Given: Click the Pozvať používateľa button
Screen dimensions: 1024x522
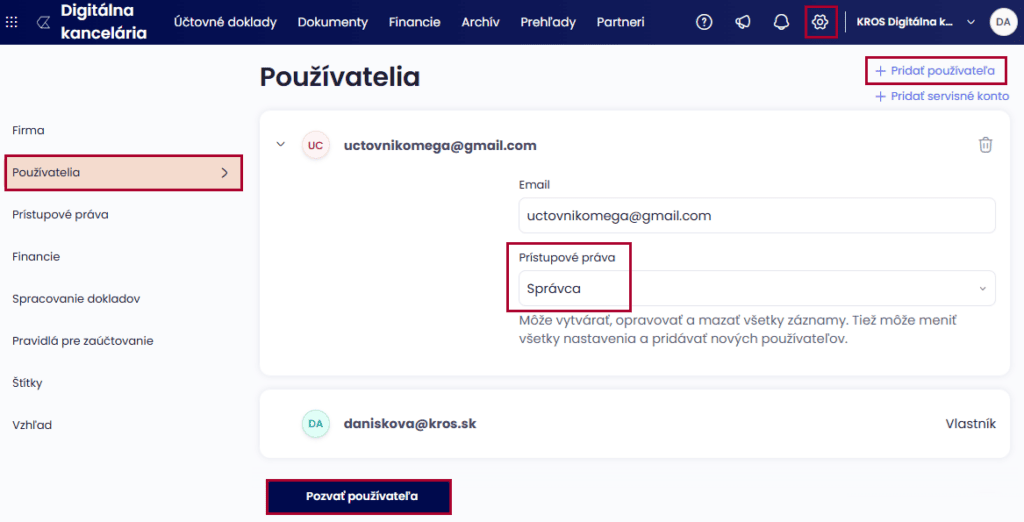Looking at the screenshot, I should pos(359,496).
